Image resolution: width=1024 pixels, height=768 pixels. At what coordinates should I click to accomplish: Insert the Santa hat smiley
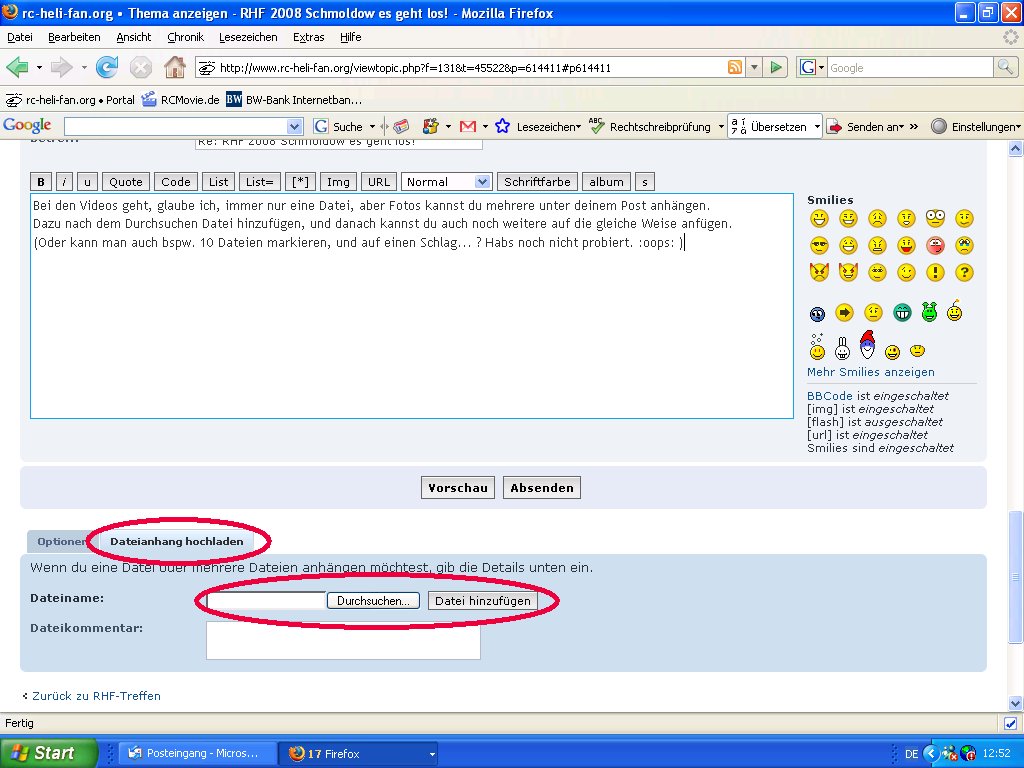(x=867, y=345)
